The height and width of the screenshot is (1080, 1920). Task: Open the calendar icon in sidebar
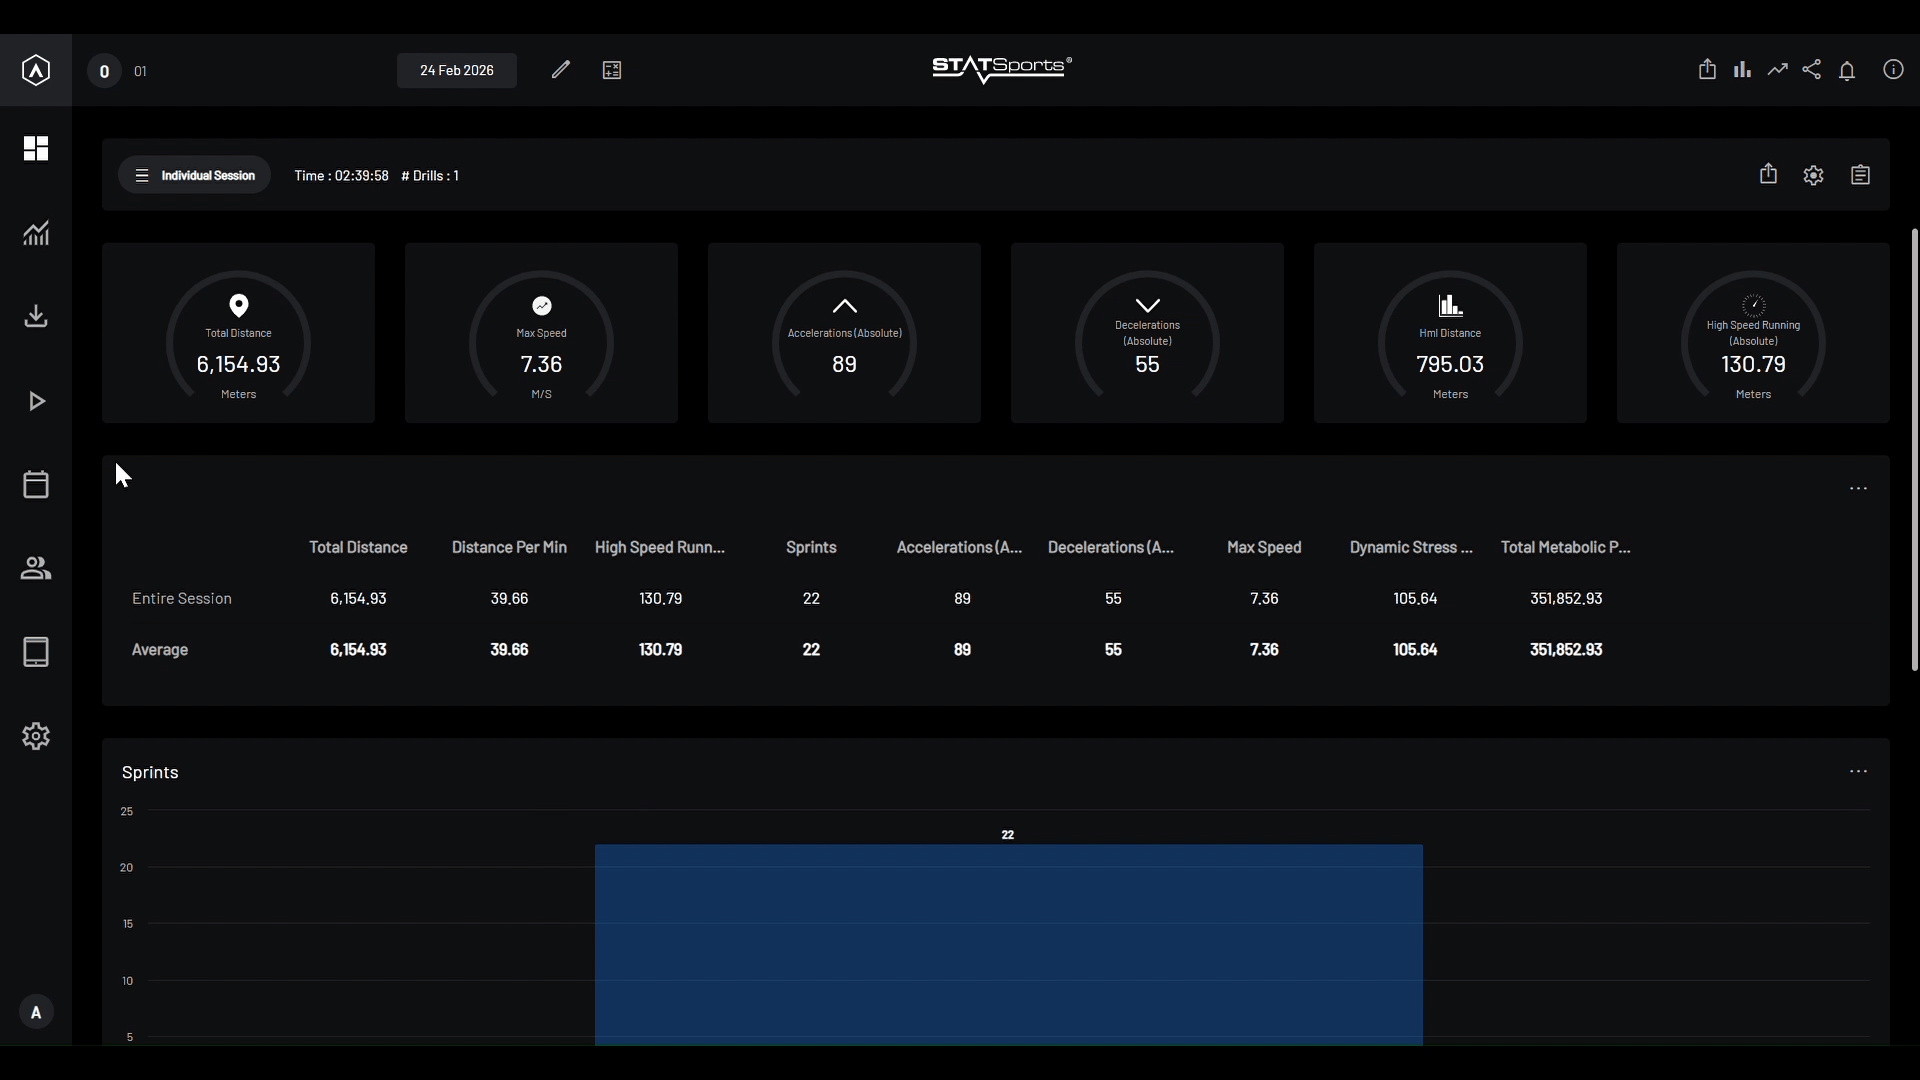pos(36,484)
